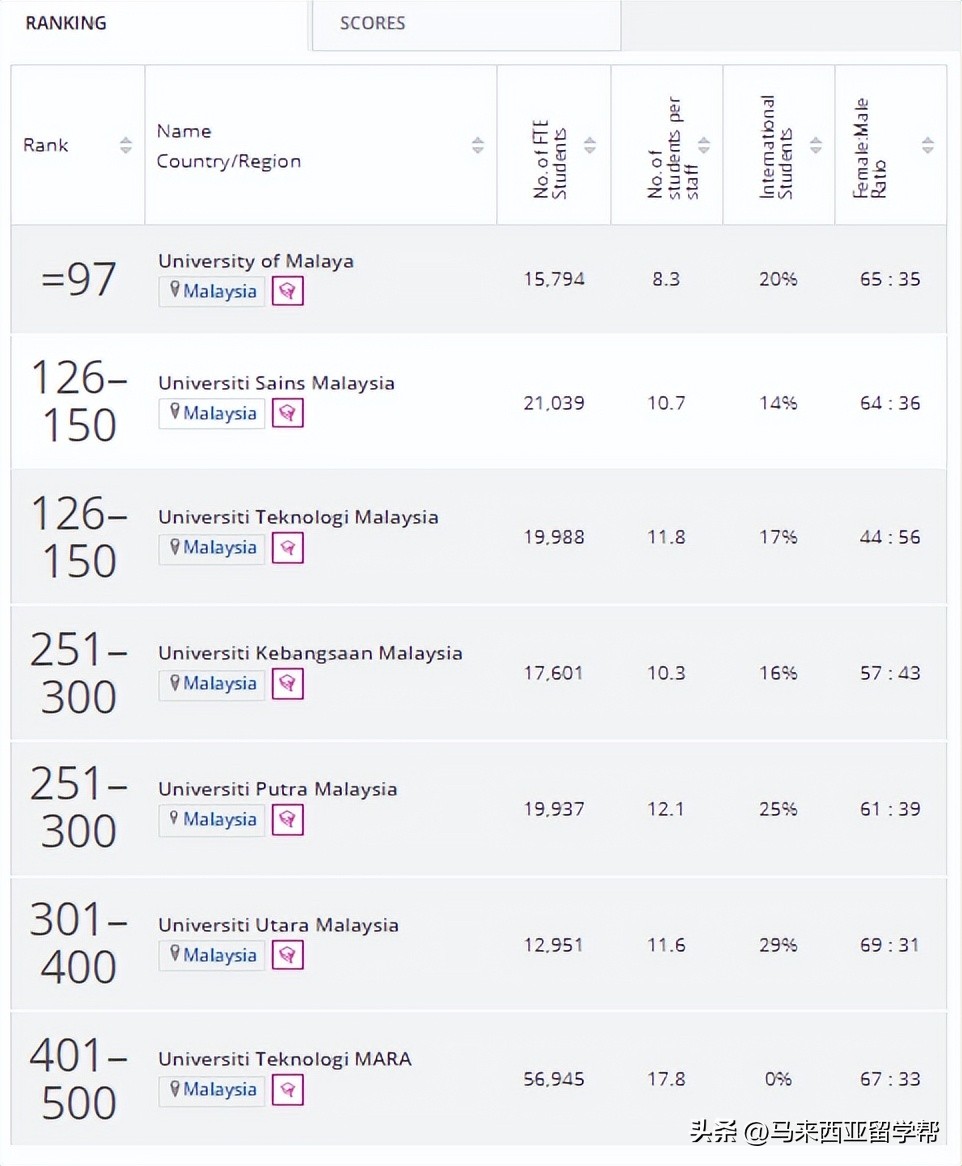The height and width of the screenshot is (1166, 962).
Task: Click the purple badge icon for Universiti Teknologi MARA
Action: 288,1090
